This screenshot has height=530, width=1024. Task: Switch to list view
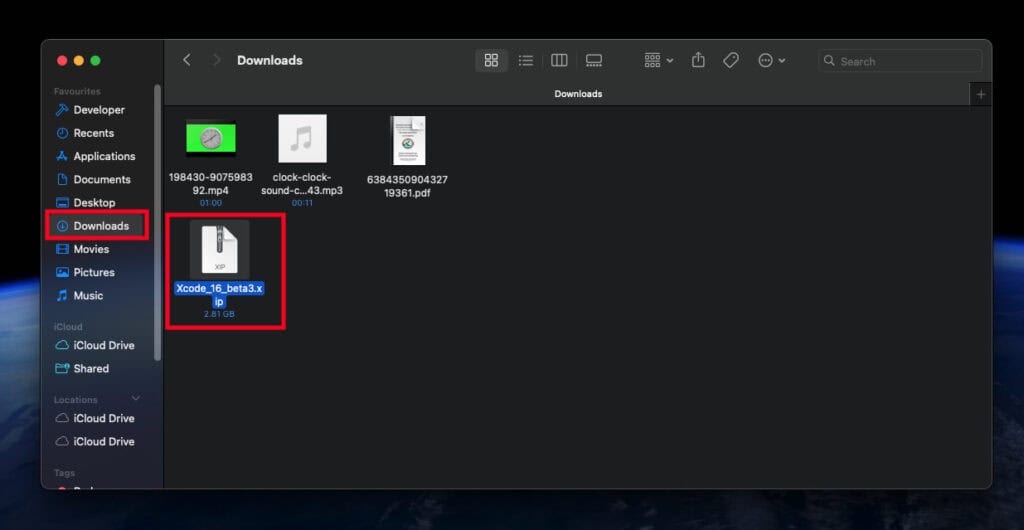click(526, 61)
